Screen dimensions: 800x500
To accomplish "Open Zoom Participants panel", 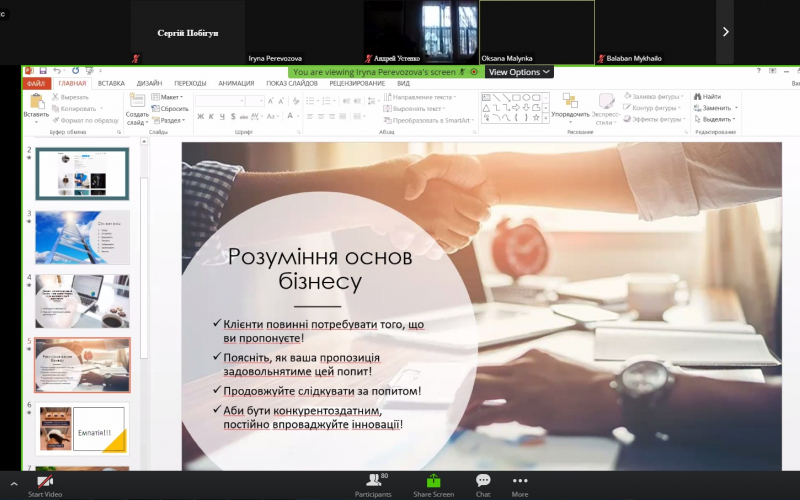I will [373, 486].
